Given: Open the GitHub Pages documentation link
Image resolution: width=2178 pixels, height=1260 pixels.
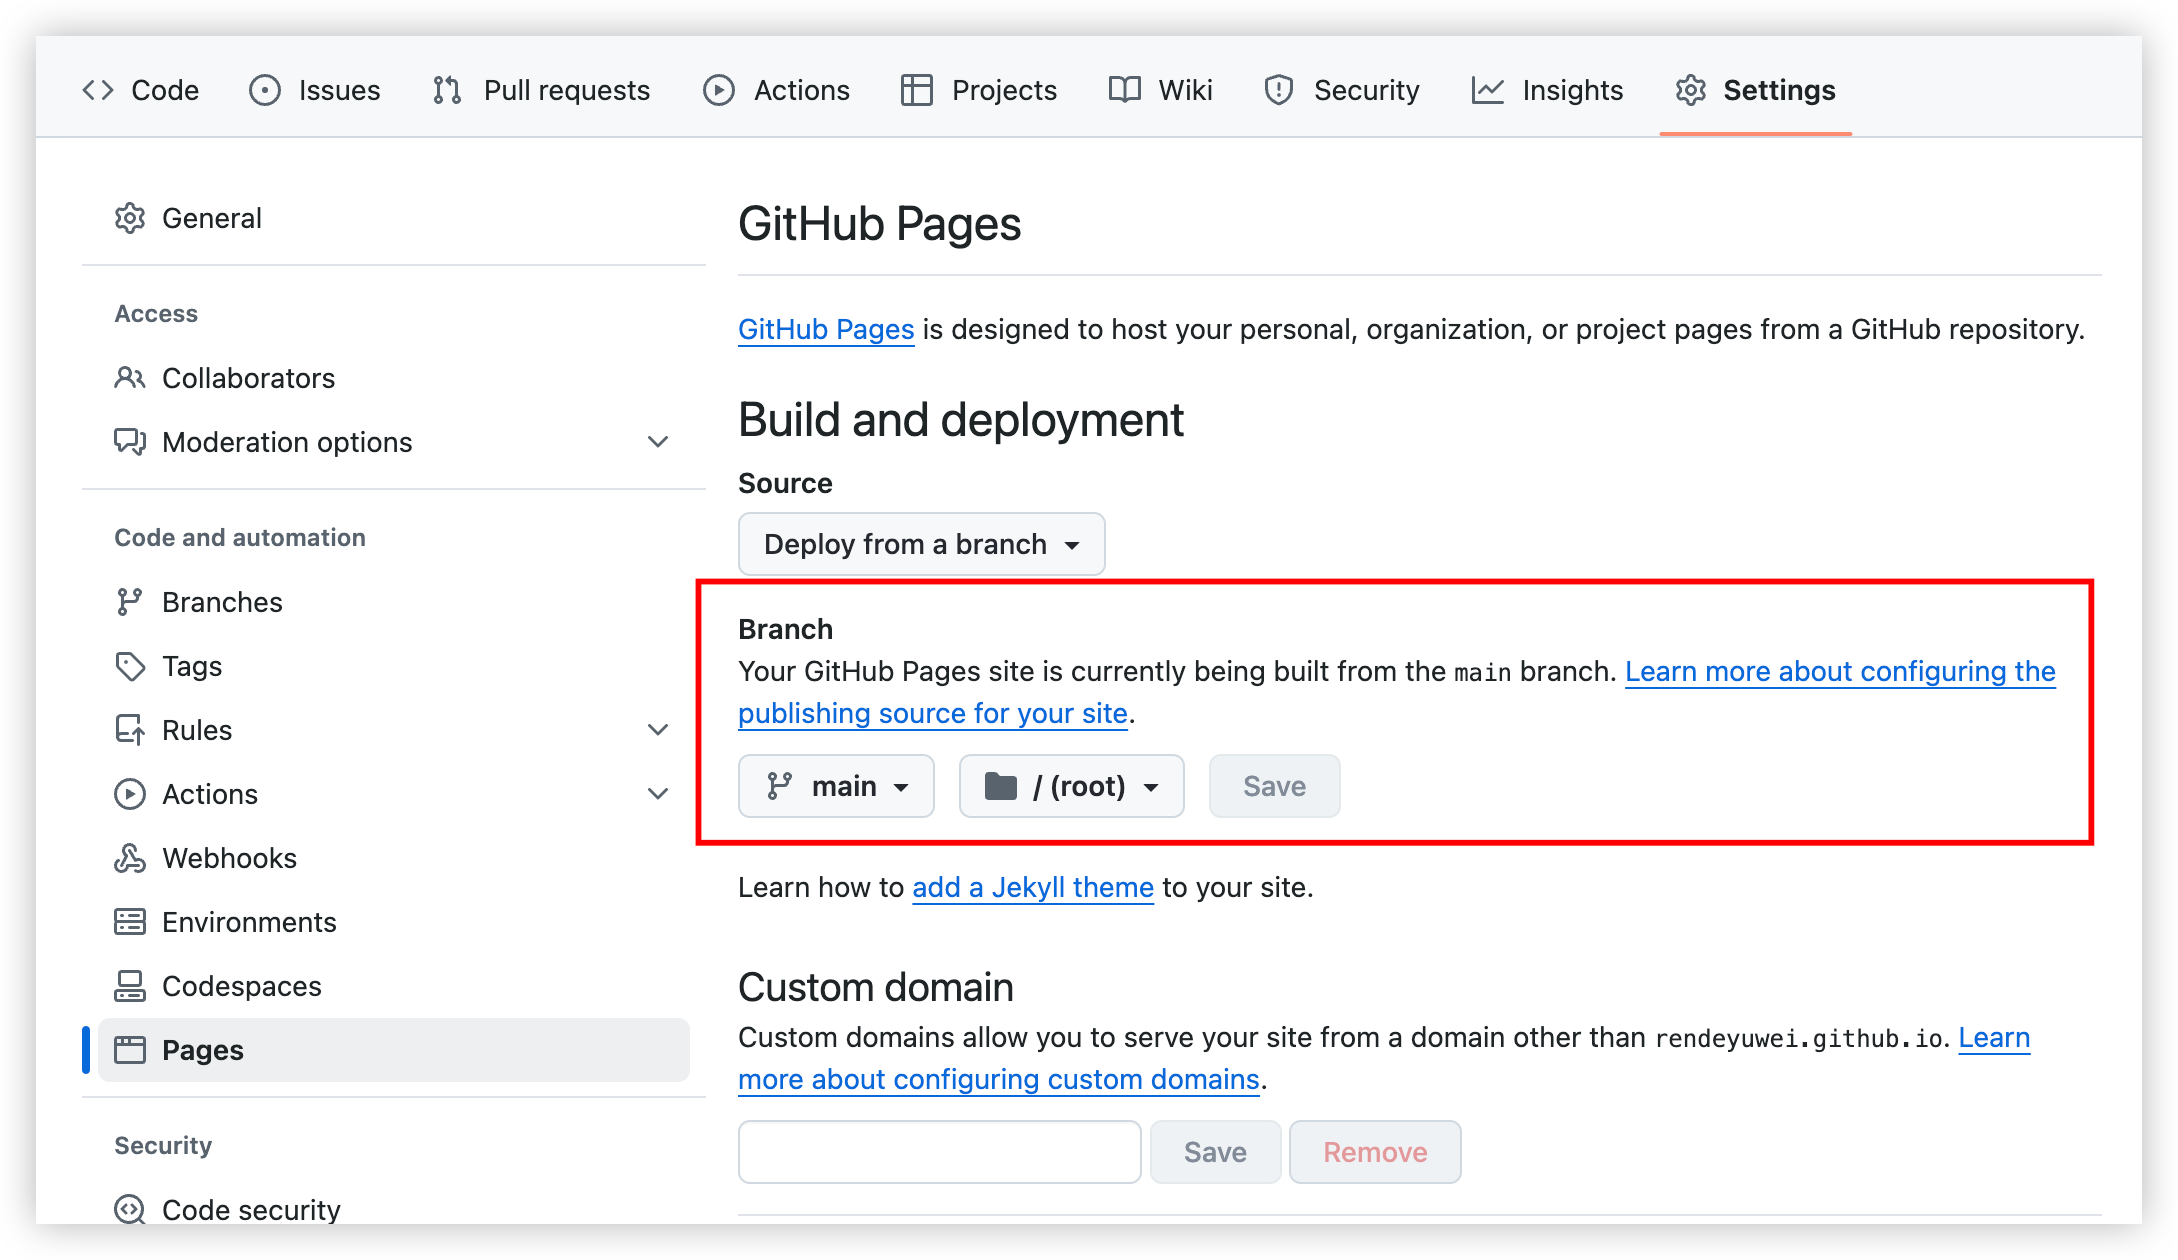Looking at the screenshot, I should coord(826,329).
